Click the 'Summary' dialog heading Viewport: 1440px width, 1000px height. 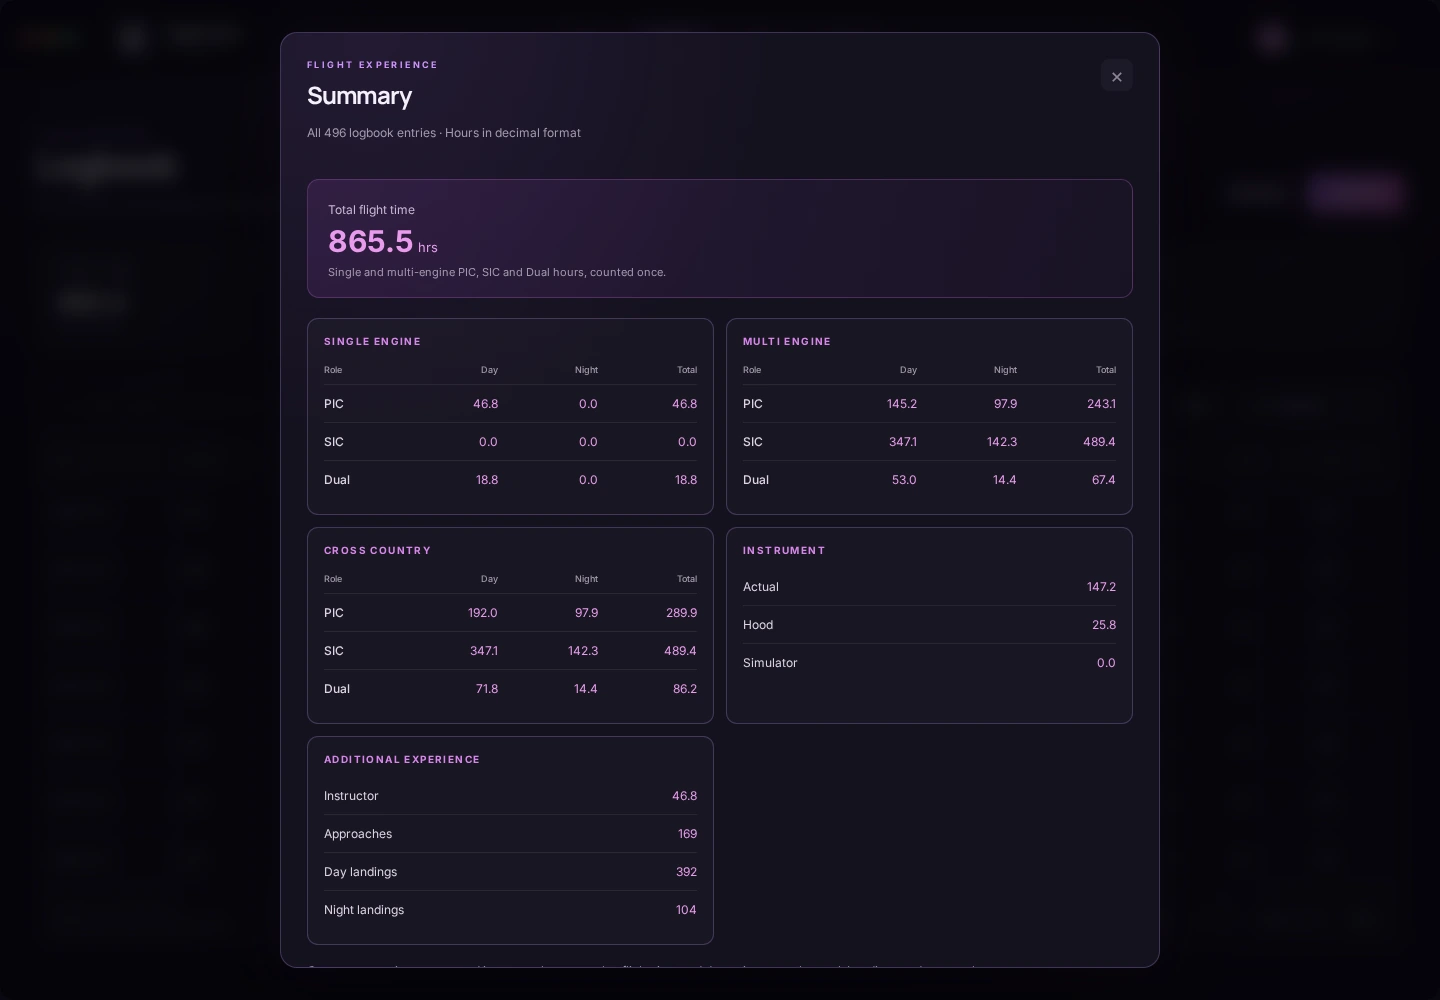[359, 96]
